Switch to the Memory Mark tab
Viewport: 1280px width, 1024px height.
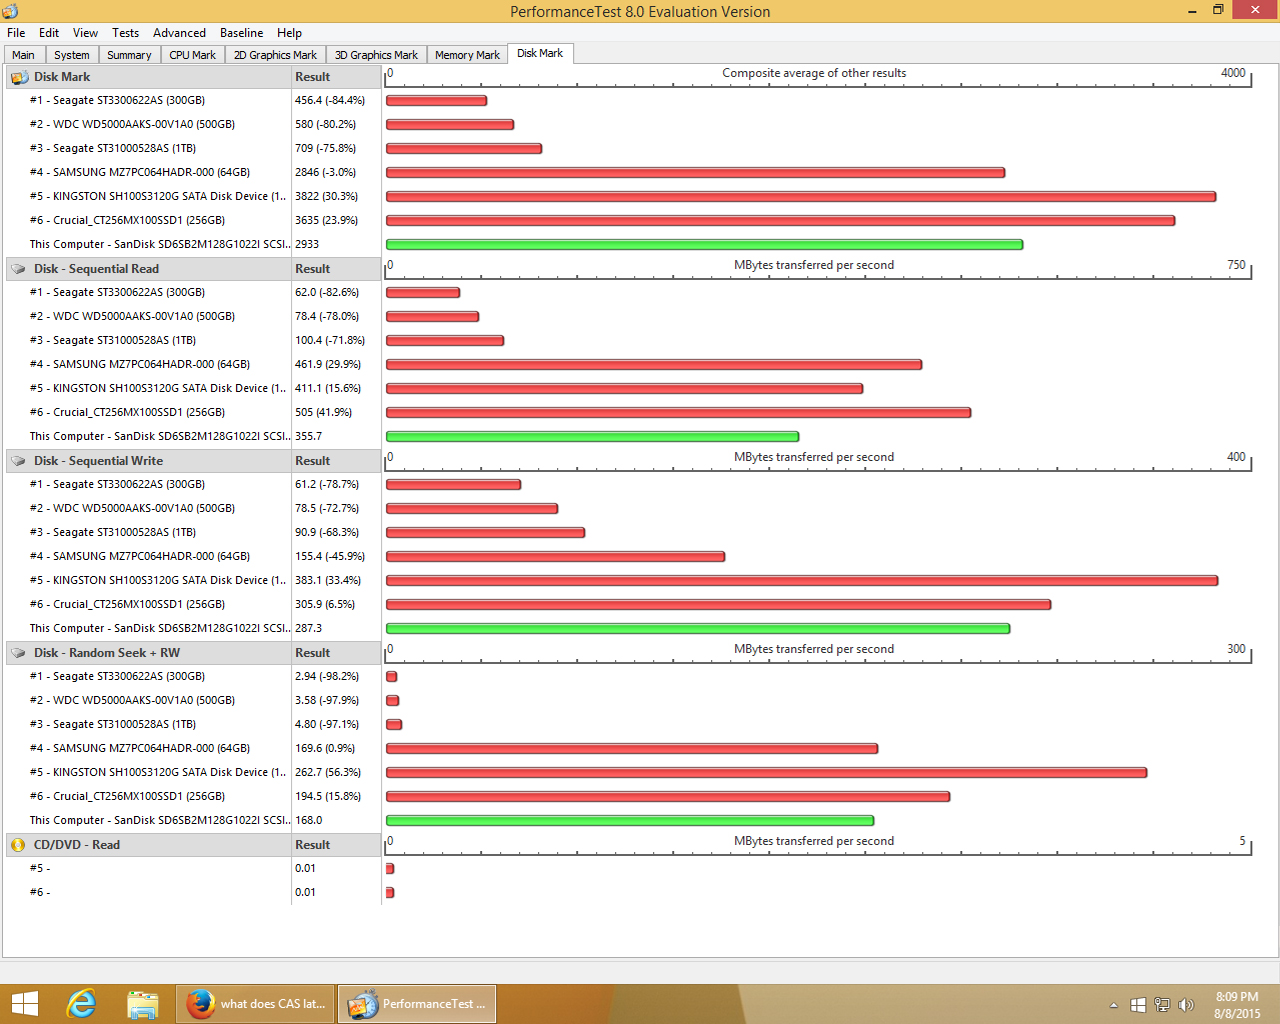468,55
